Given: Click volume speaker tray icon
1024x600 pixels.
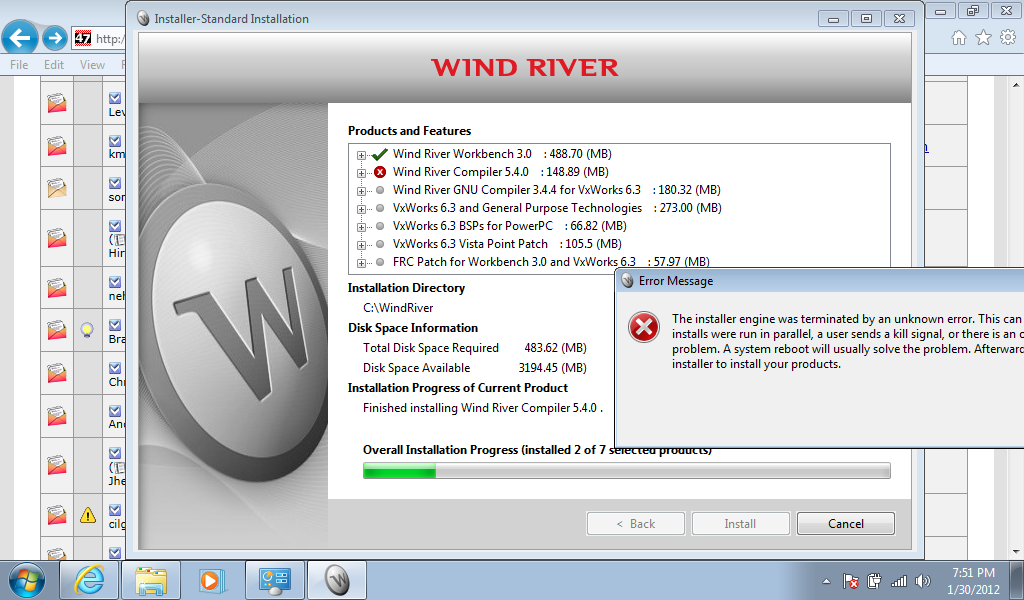Looking at the screenshot, I should pos(923,581).
